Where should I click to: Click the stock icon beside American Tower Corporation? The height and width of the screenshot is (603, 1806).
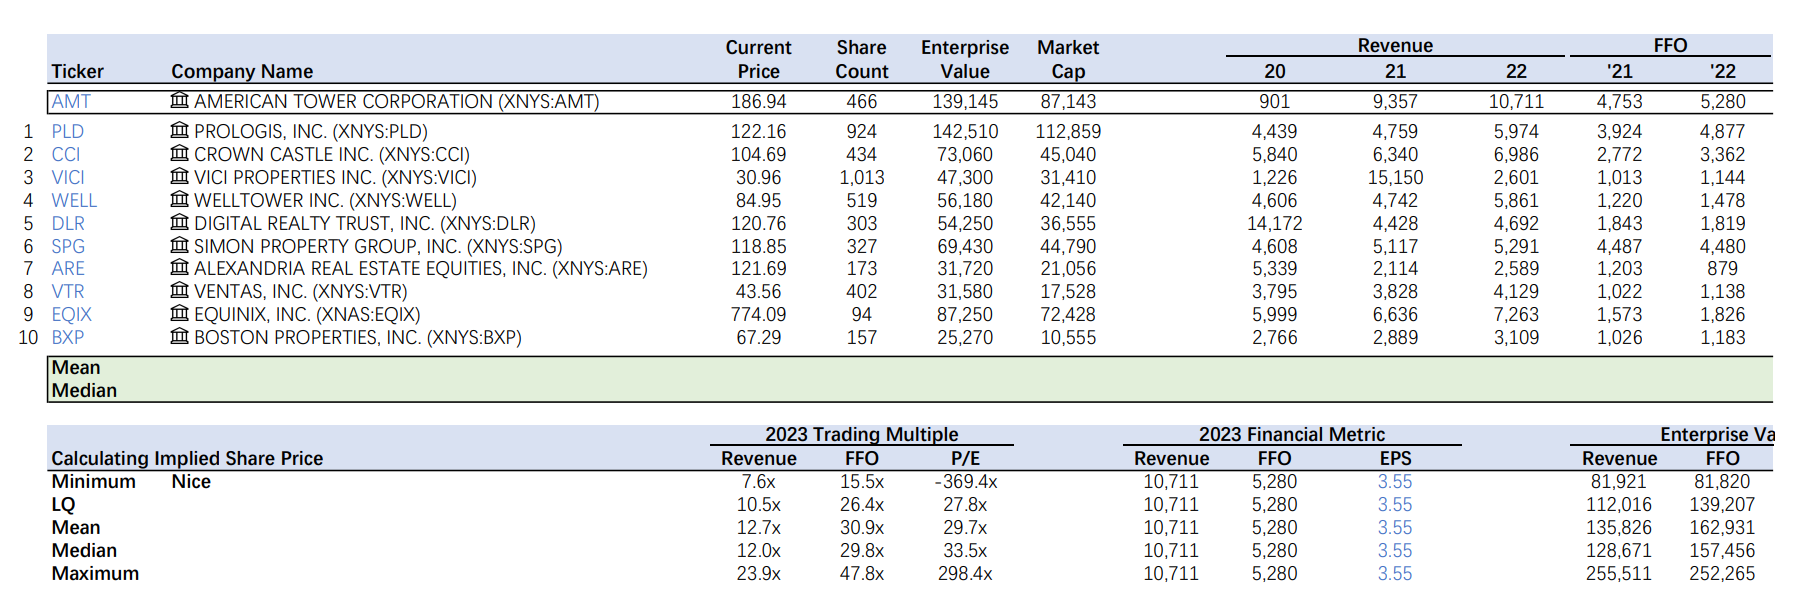coord(179,100)
